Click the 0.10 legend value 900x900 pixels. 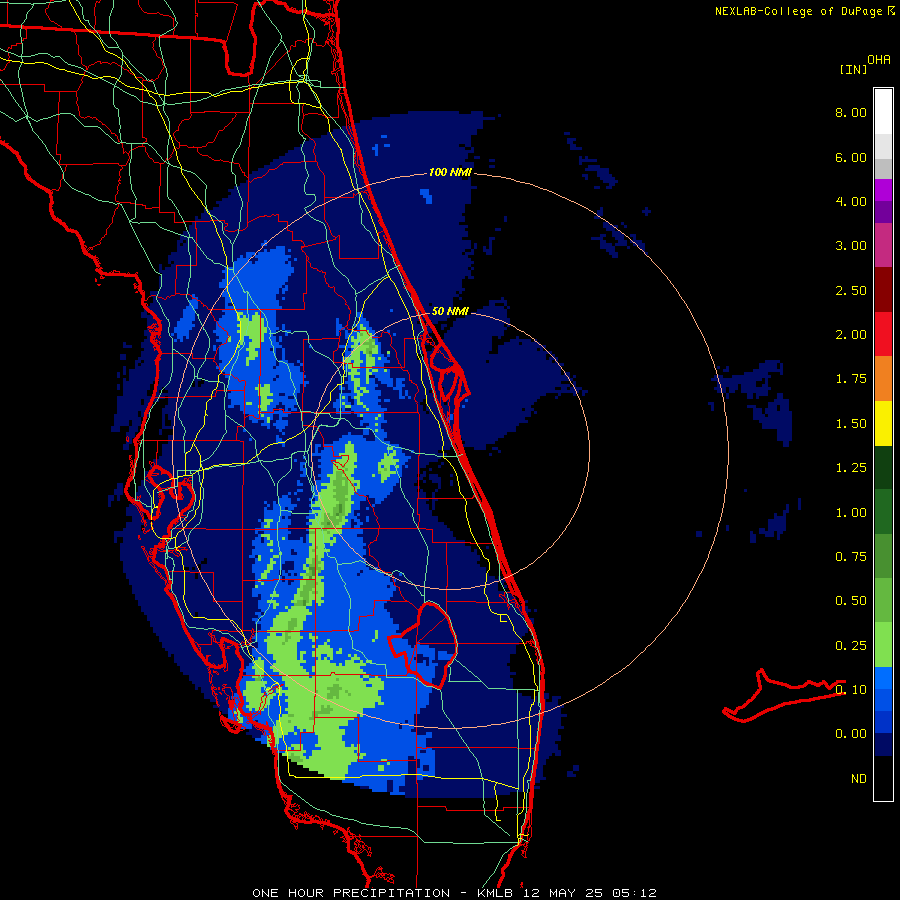pyautogui.click(x=851, y=690)
